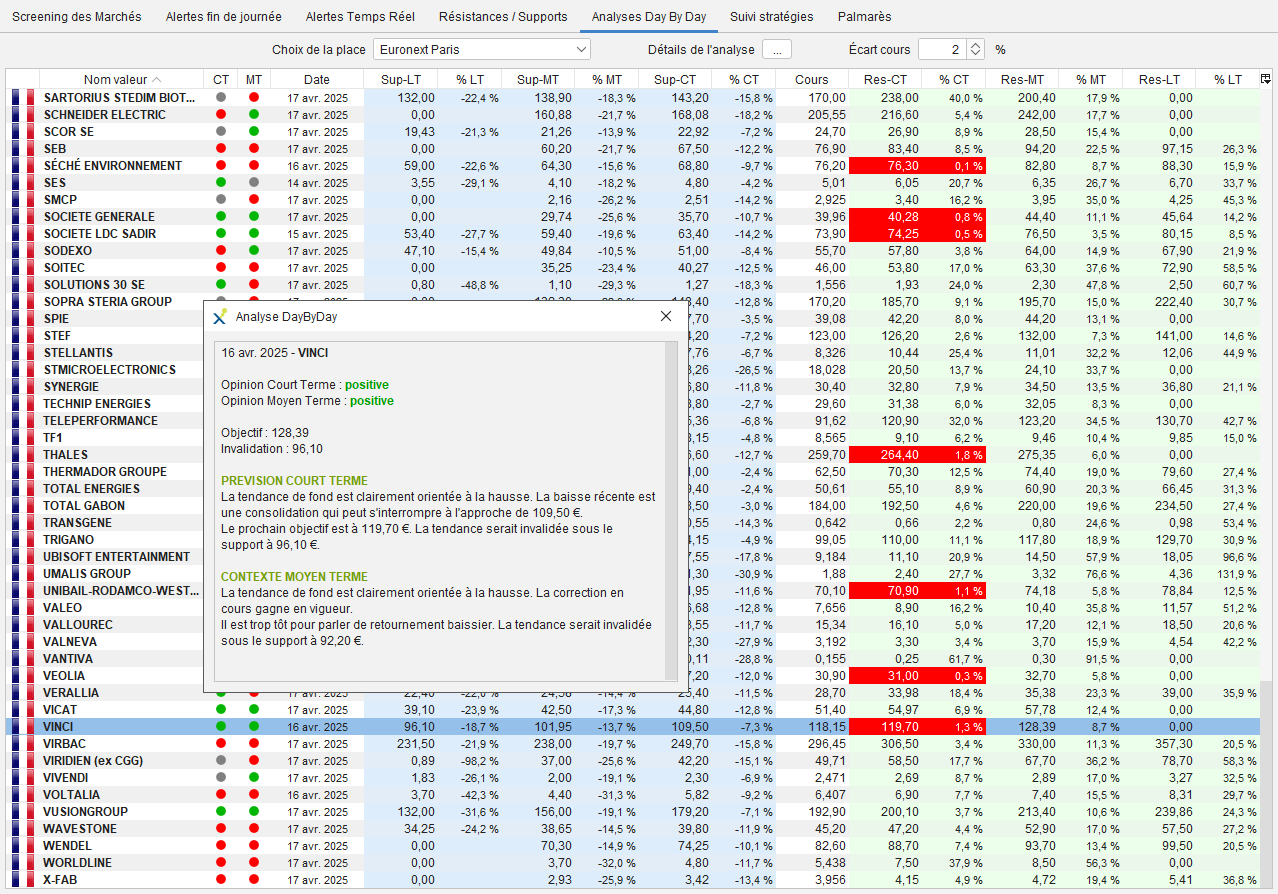Switch to Screening des Marchés tab
The image size is (1278, 894).
click(77, 17)
